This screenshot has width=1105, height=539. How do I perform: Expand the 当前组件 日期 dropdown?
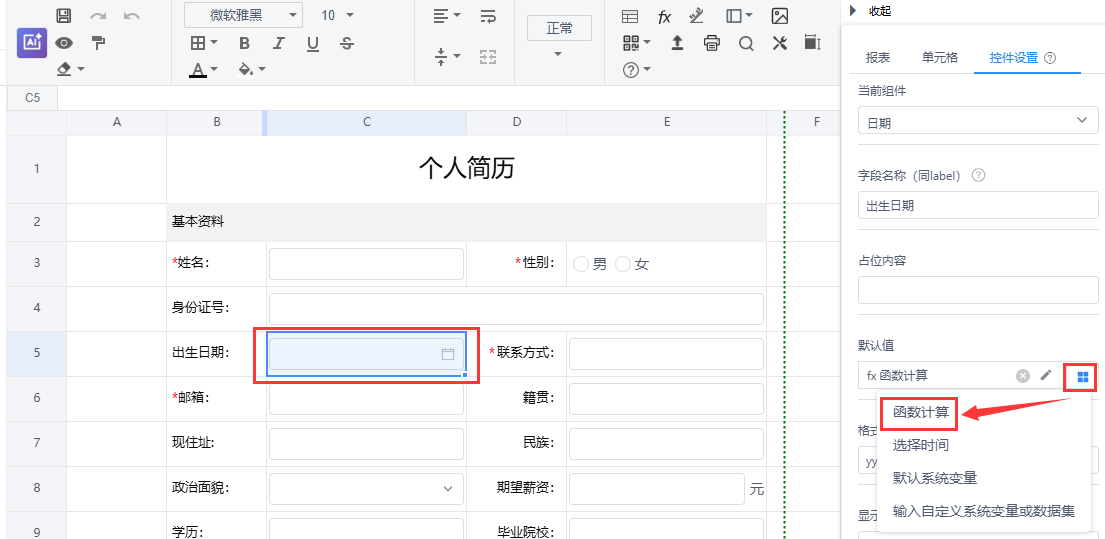[x=977, y=122]
